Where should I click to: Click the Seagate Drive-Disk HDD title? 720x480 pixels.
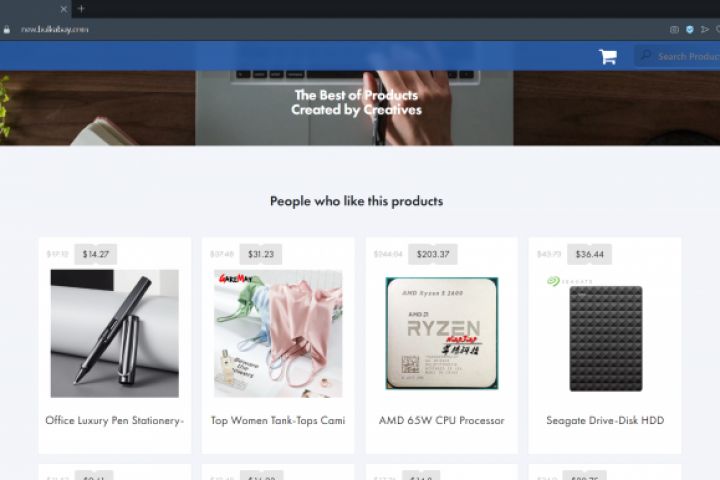[x=605, y=421]
